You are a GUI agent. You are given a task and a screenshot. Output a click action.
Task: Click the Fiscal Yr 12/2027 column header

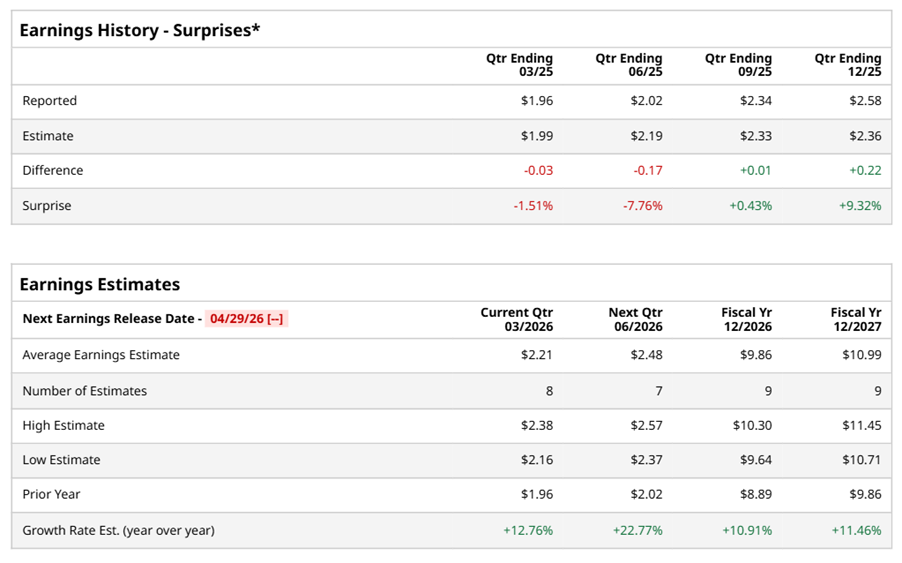click(x=856, y=319)
